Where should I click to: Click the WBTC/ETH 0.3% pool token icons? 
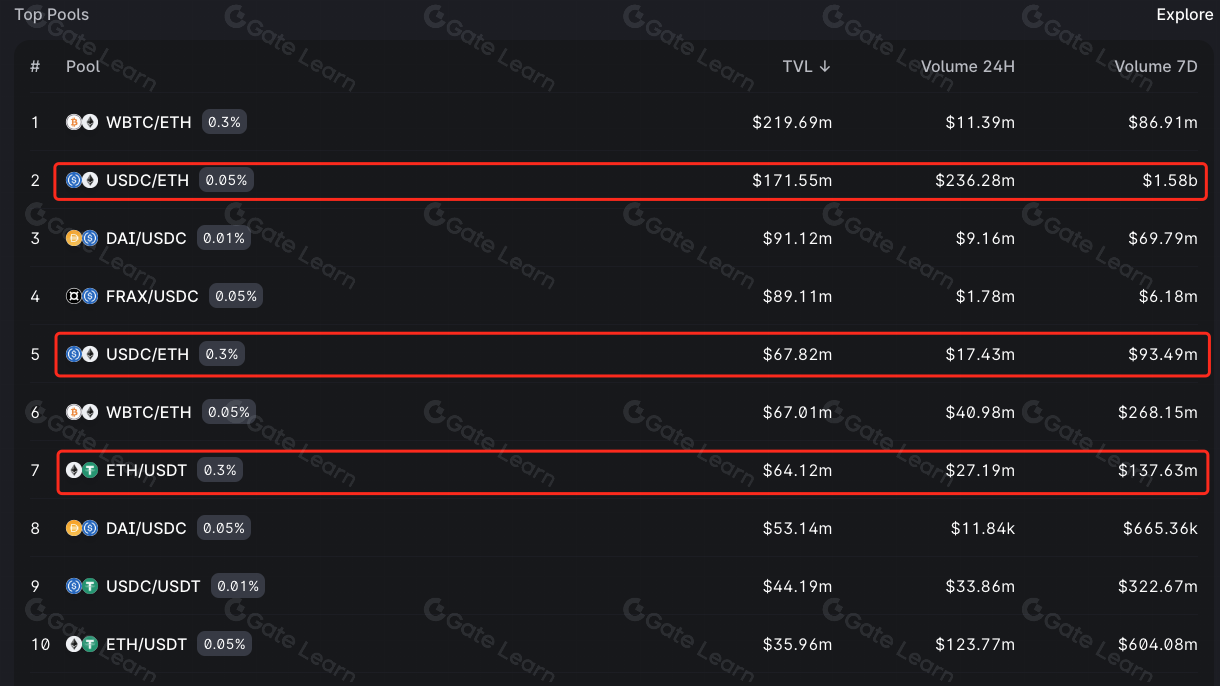pos(82,122)
